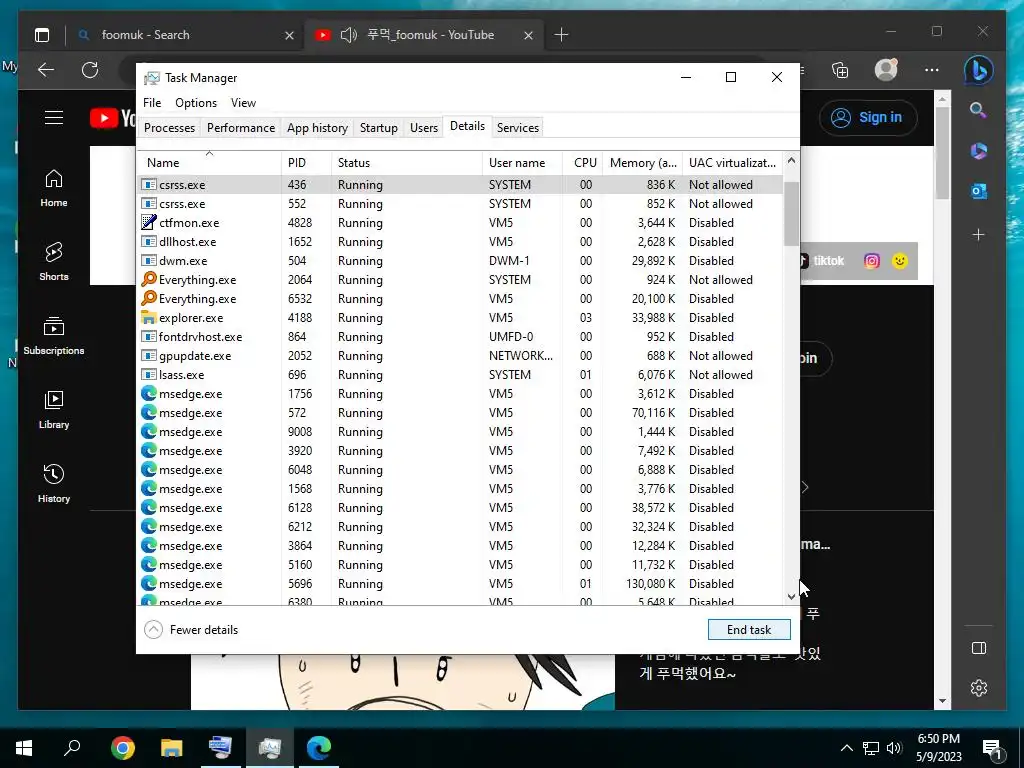
Task: Switch to the App history tab
Action: click(317, 127)
